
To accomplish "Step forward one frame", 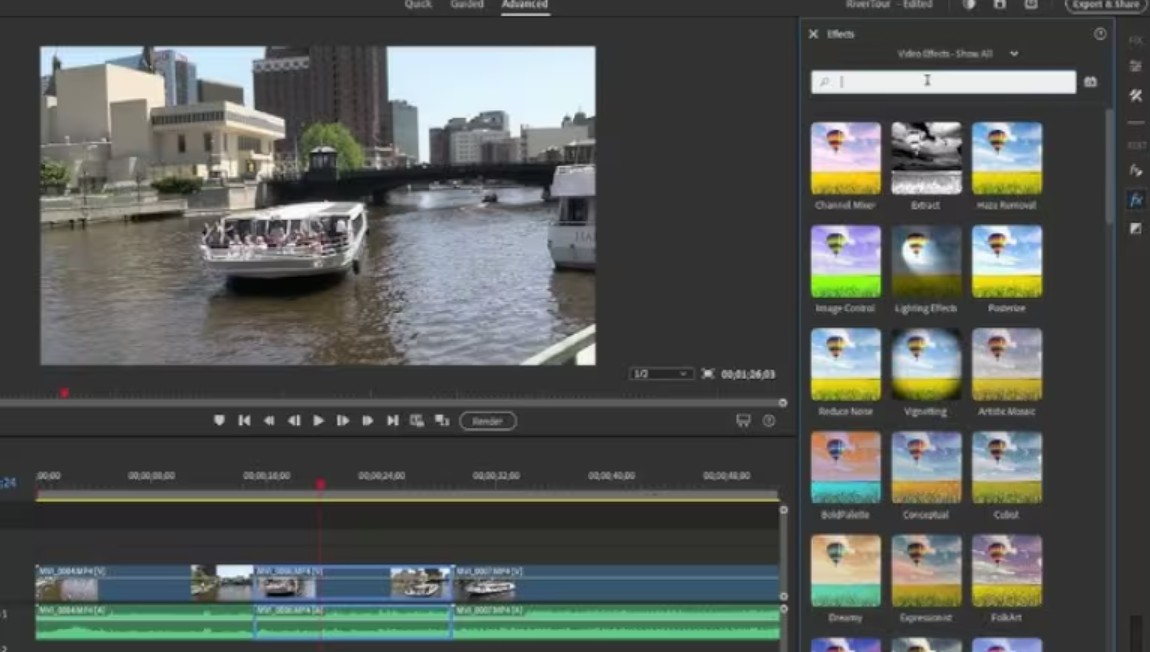I will 343,421.
